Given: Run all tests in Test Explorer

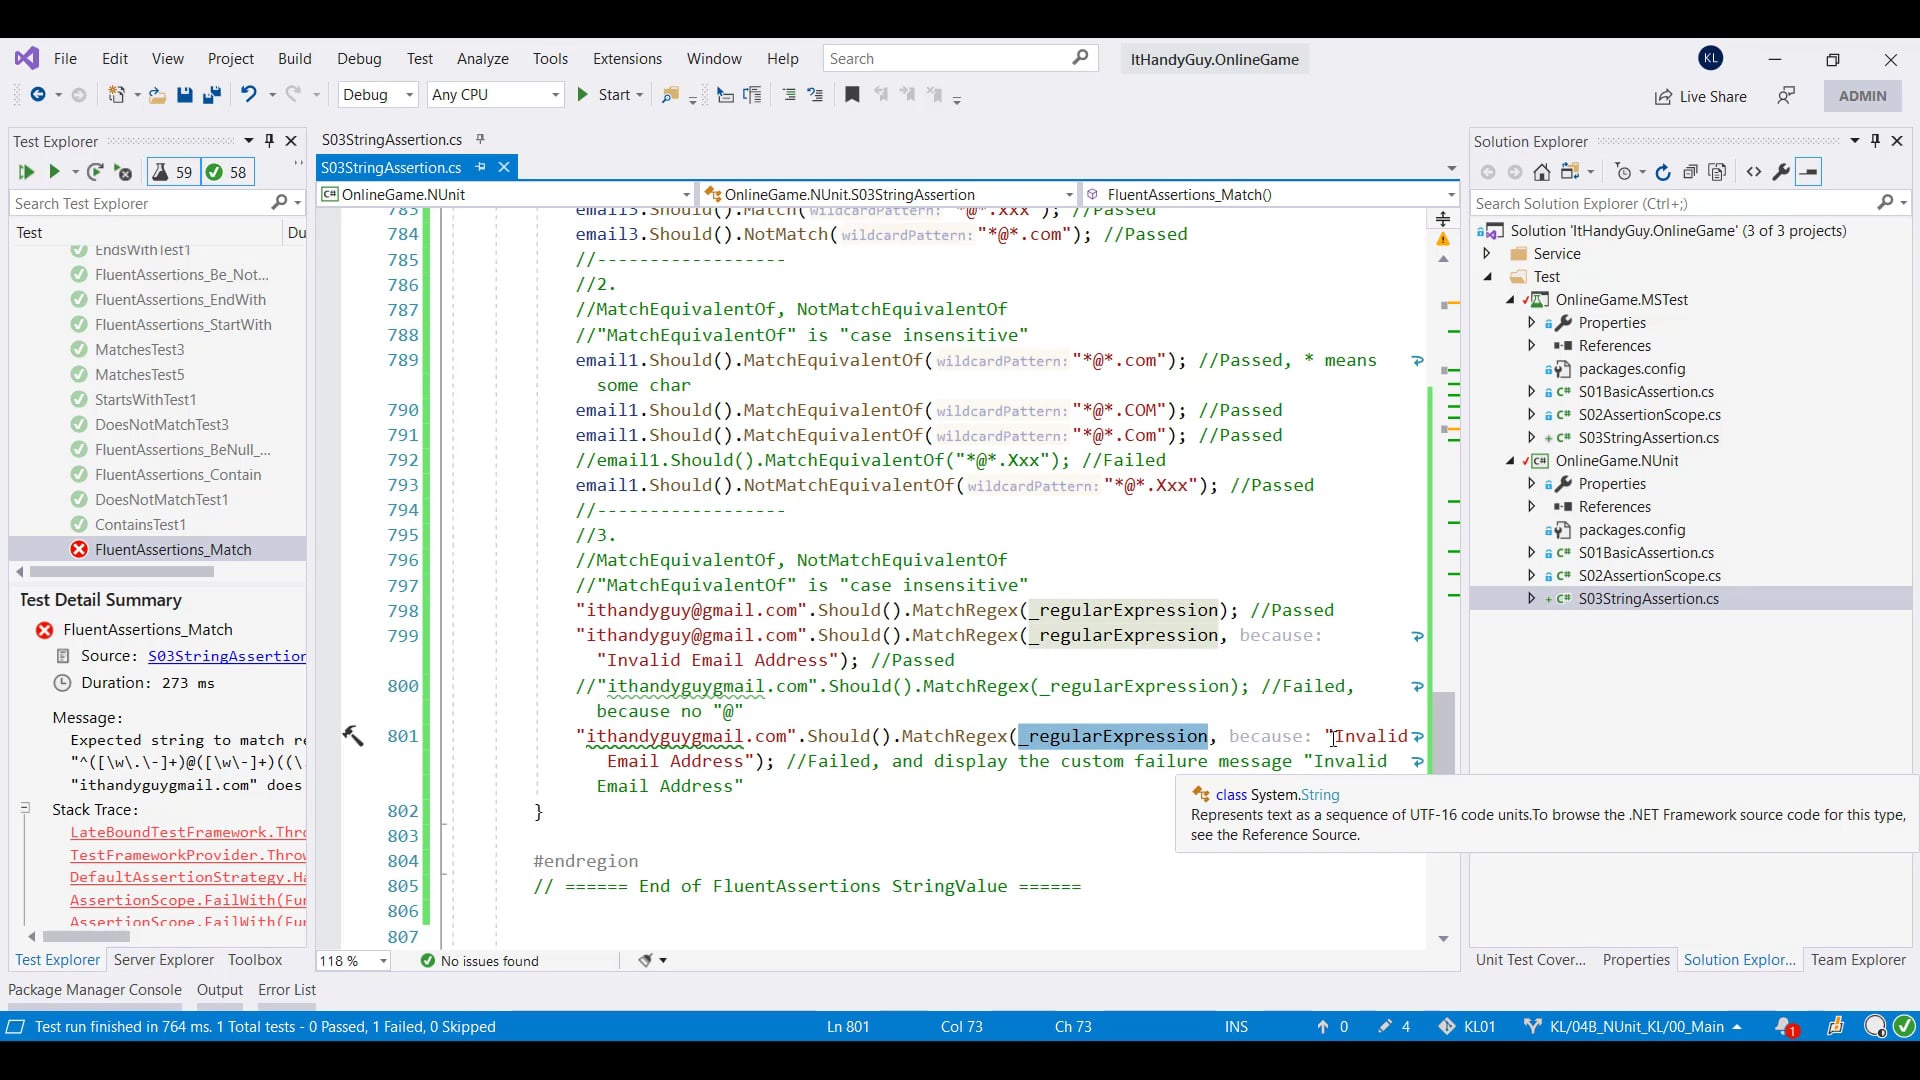Looking at the screenshot, I should pos(27,172).
